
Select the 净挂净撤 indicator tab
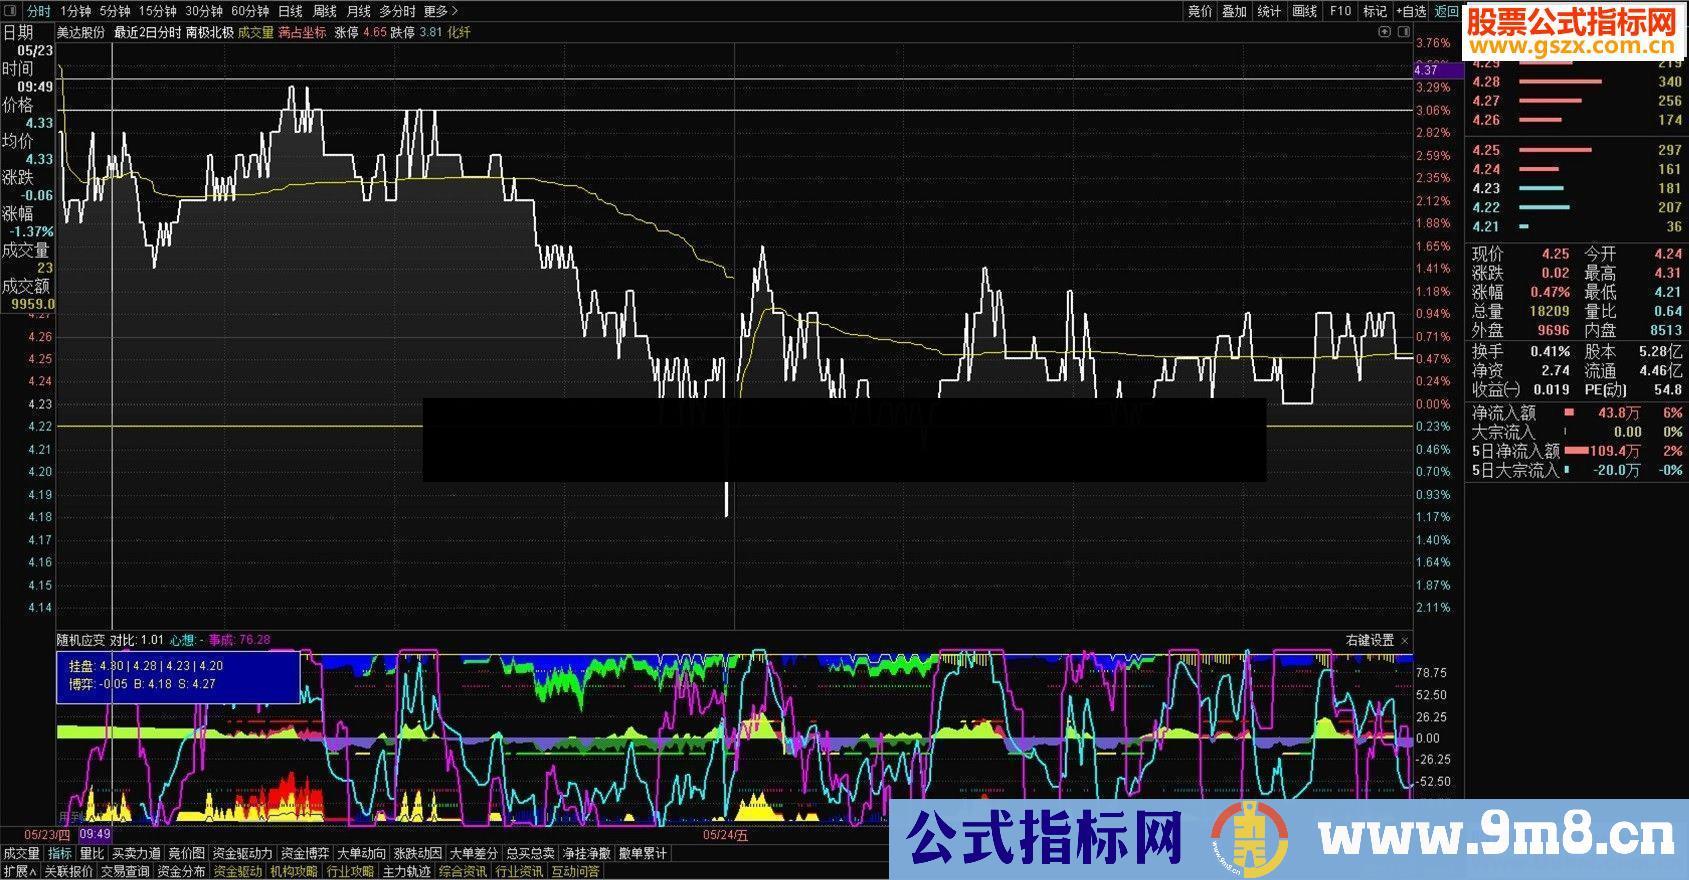pyautogui.click(x=587, y=853)
